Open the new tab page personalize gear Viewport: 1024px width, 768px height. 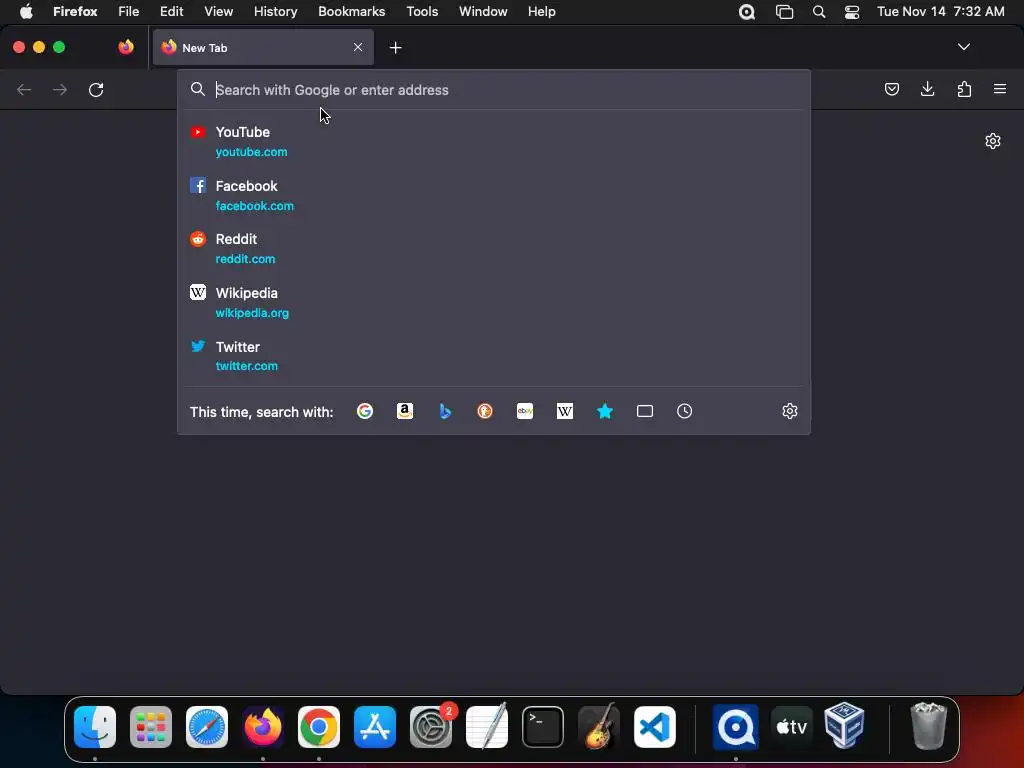pyautogui.click(x=993, y=141)
